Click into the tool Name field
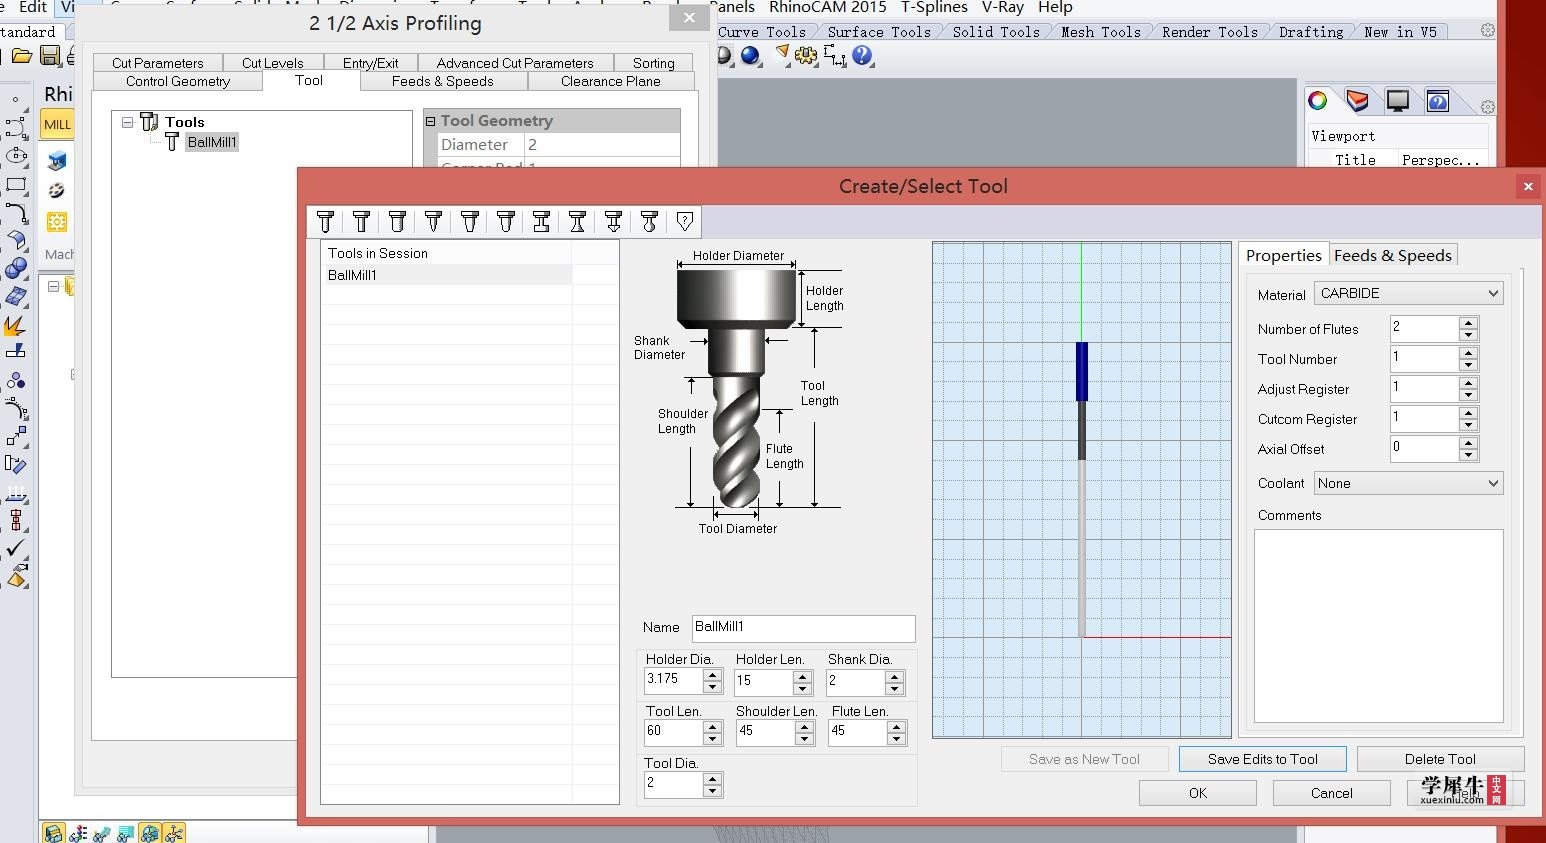The image size is (1546, 843). pos(803,628)
